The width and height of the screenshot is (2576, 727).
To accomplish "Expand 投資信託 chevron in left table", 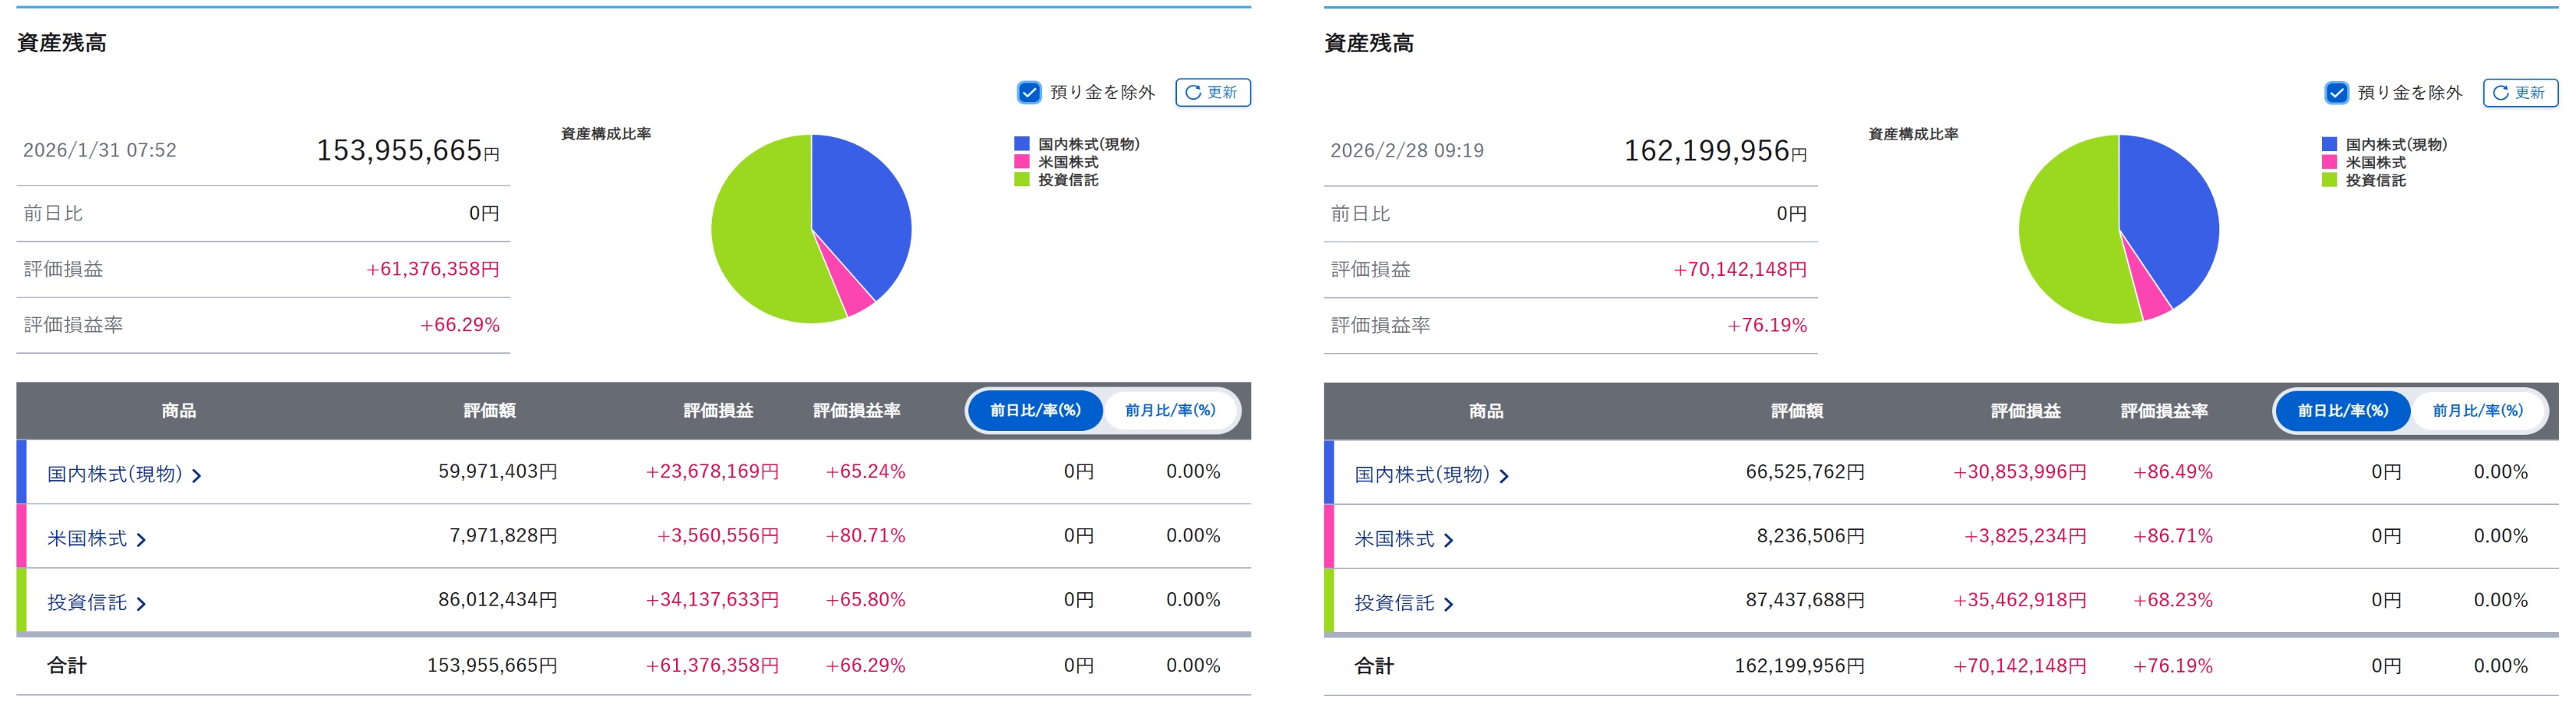I will click(141, 604).
